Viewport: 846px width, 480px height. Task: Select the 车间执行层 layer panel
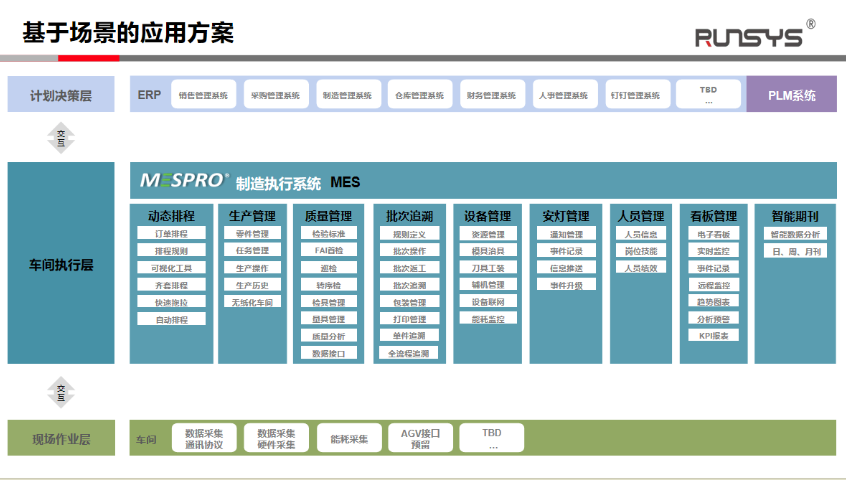pos(61,265)
